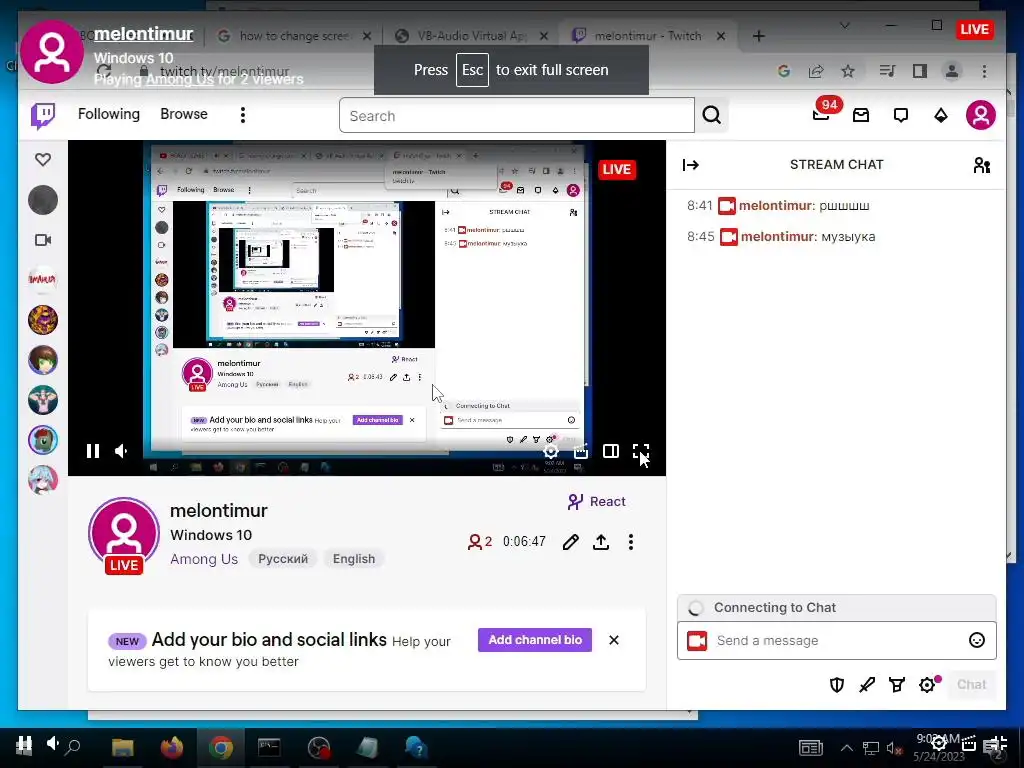The width and height of the screenshot is (1024, 768).
Task: Collapse the stream chat panel
Action: point(690,165)
